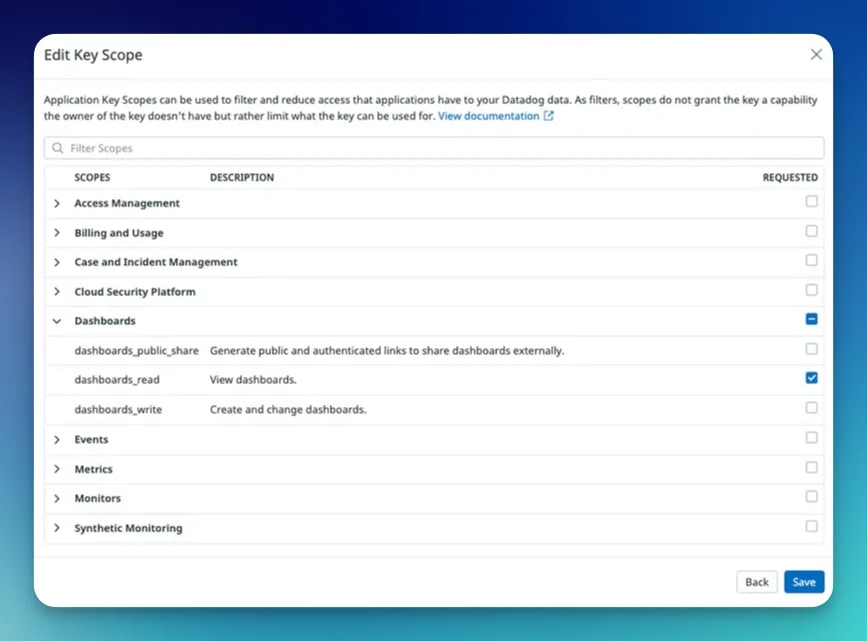Collapse the Dashboards group chevron
867x641 pixels.
(57, 321)
